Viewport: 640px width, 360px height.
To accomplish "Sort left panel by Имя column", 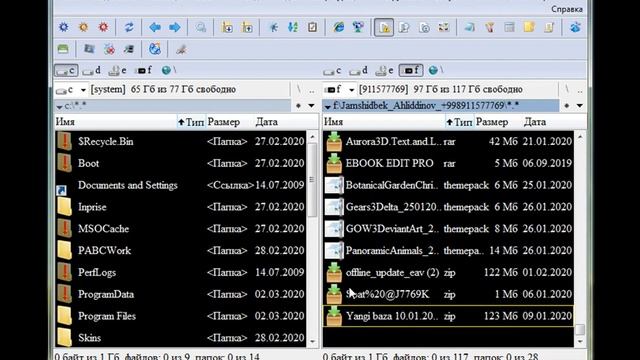I will 116,122.
